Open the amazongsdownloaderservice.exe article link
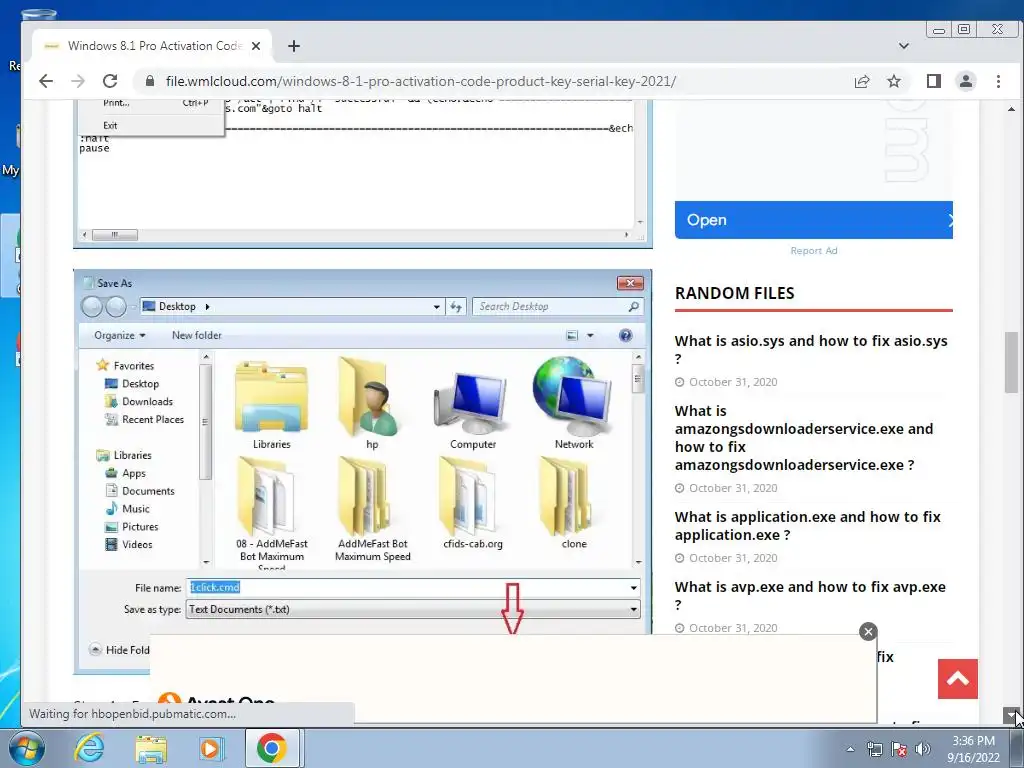 pyautogui.click(x=804, y=438)
